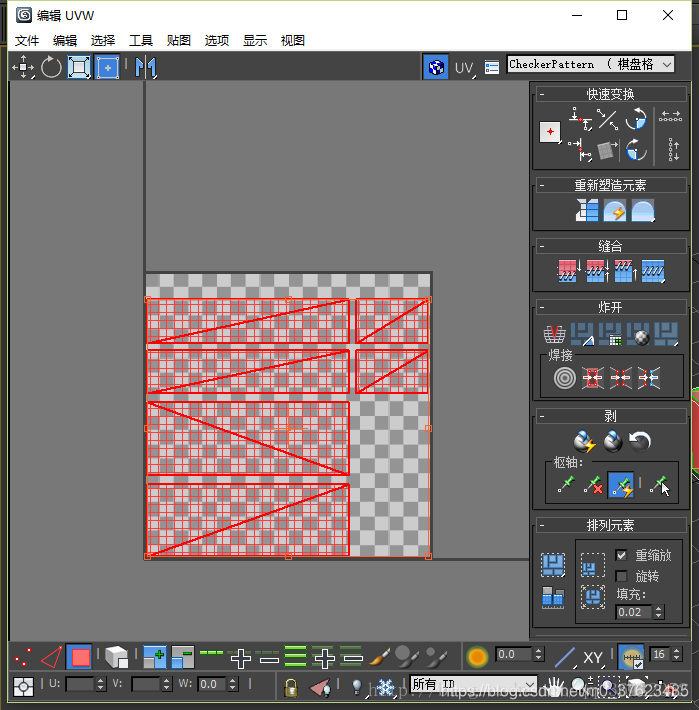Image resolution: width=699 pixels, height=710 pixels.
Task: Click the Target Weld concentric circles icon
Action: (565, 378)
